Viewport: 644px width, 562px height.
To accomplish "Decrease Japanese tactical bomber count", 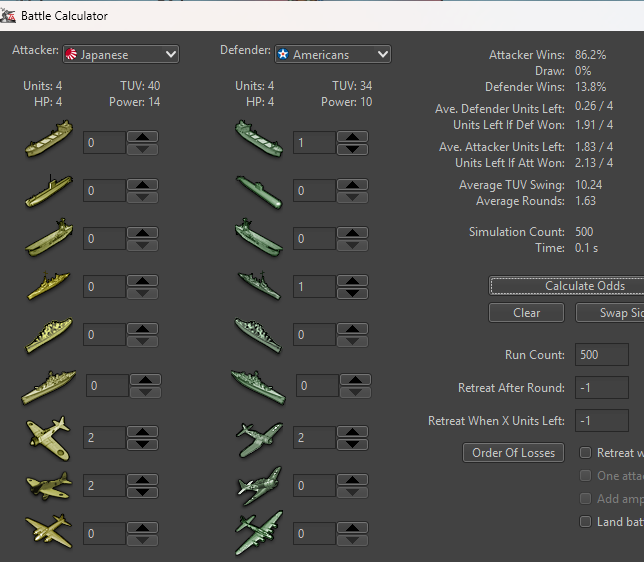I will [x=143, y=493].
